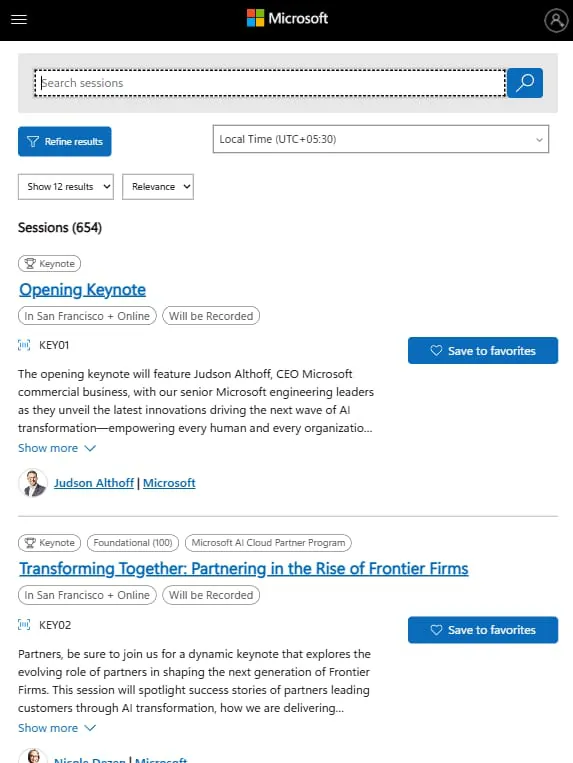Viewport: 573px width, 763px height.
Task: Click the heart icon for Opening Keynote
Action: pos(436,350)
